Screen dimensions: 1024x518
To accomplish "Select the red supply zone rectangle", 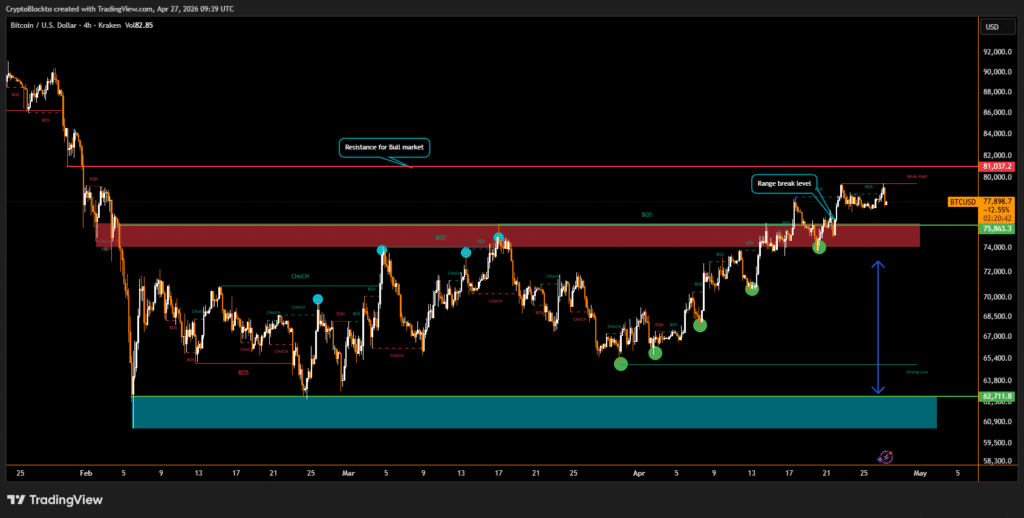I will point(500,236).
